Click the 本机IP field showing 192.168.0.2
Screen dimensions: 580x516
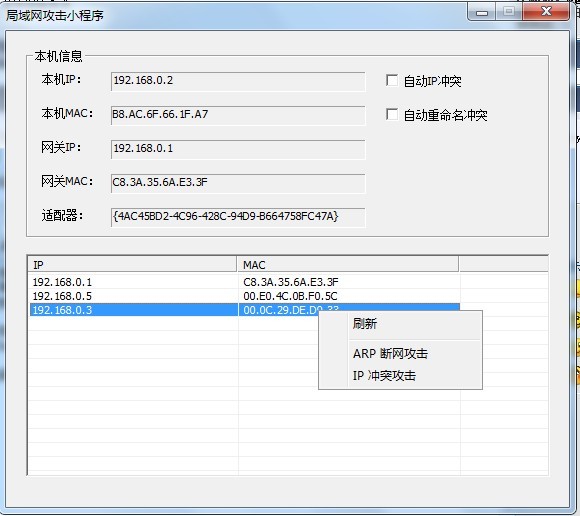[x=238, y=81]
